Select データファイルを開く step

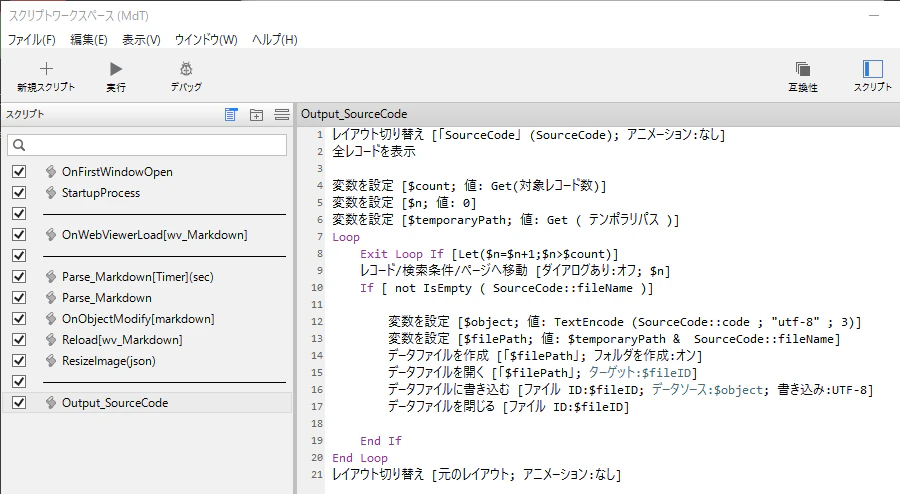[543, 373]
